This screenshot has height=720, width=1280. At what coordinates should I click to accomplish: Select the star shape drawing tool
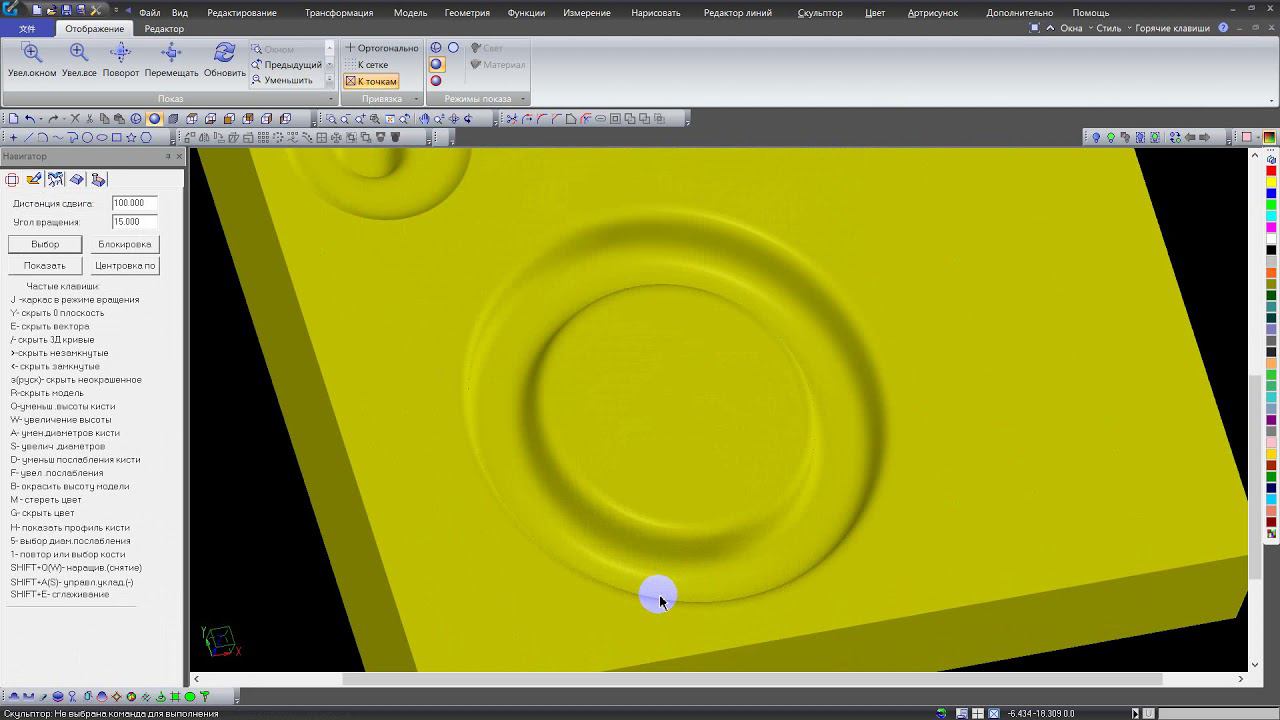131,137
